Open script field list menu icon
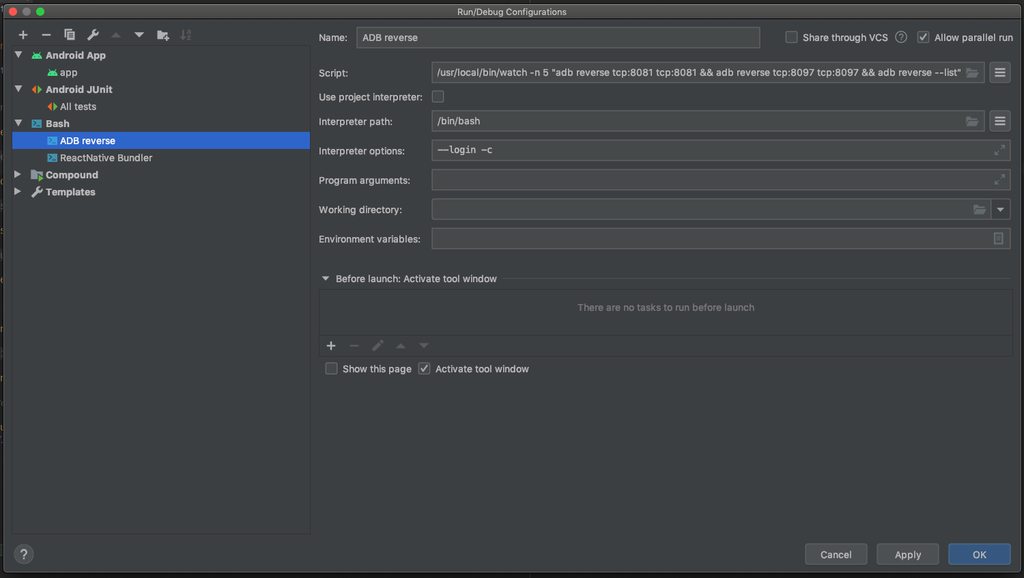This screenshot has width=1024, height=578. (1000, 72)
